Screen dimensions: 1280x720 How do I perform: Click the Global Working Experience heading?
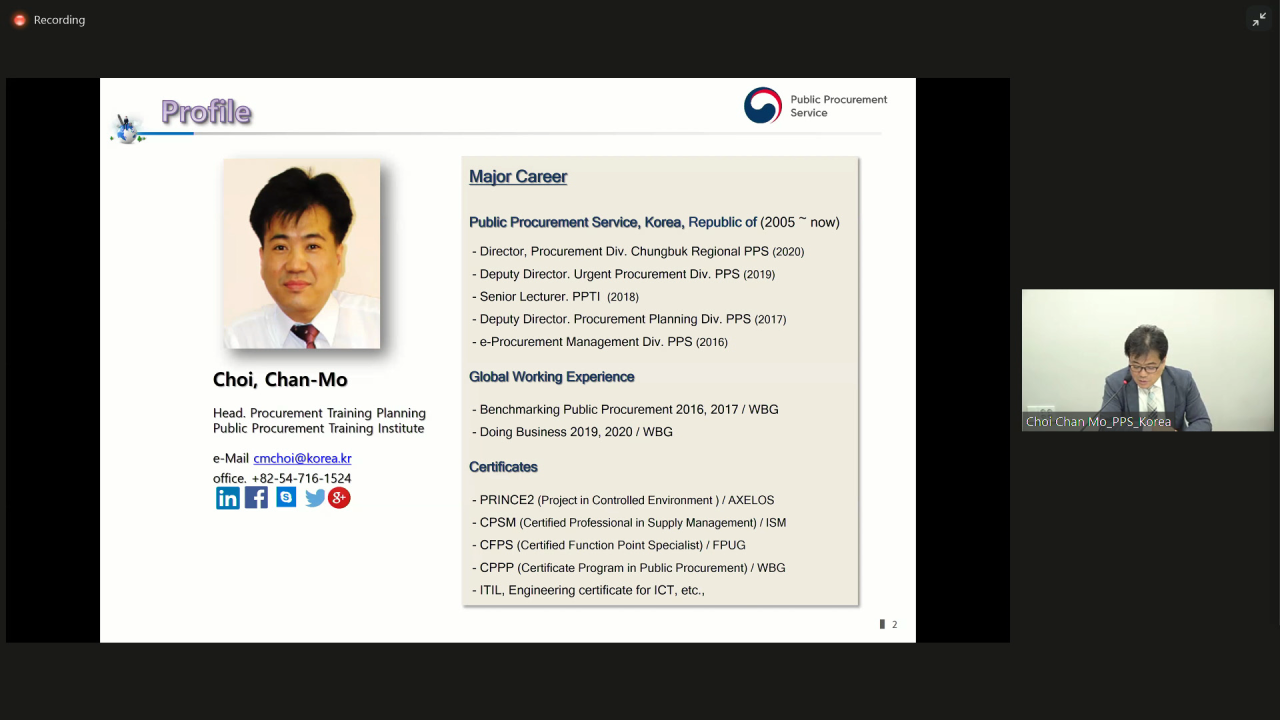(x=552, y=377)
